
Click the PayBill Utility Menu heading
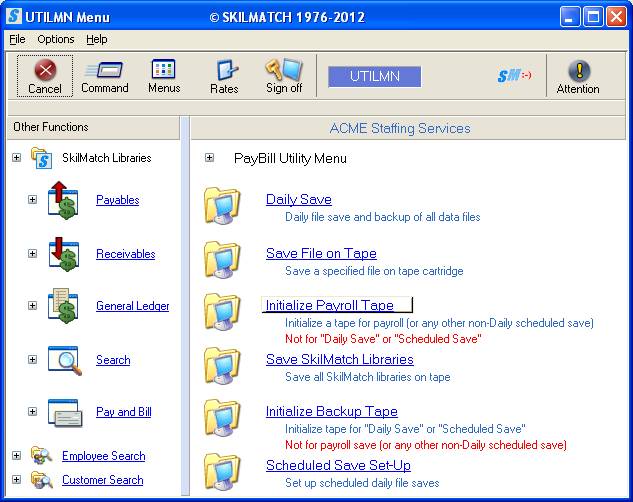[x=290, y=158]
